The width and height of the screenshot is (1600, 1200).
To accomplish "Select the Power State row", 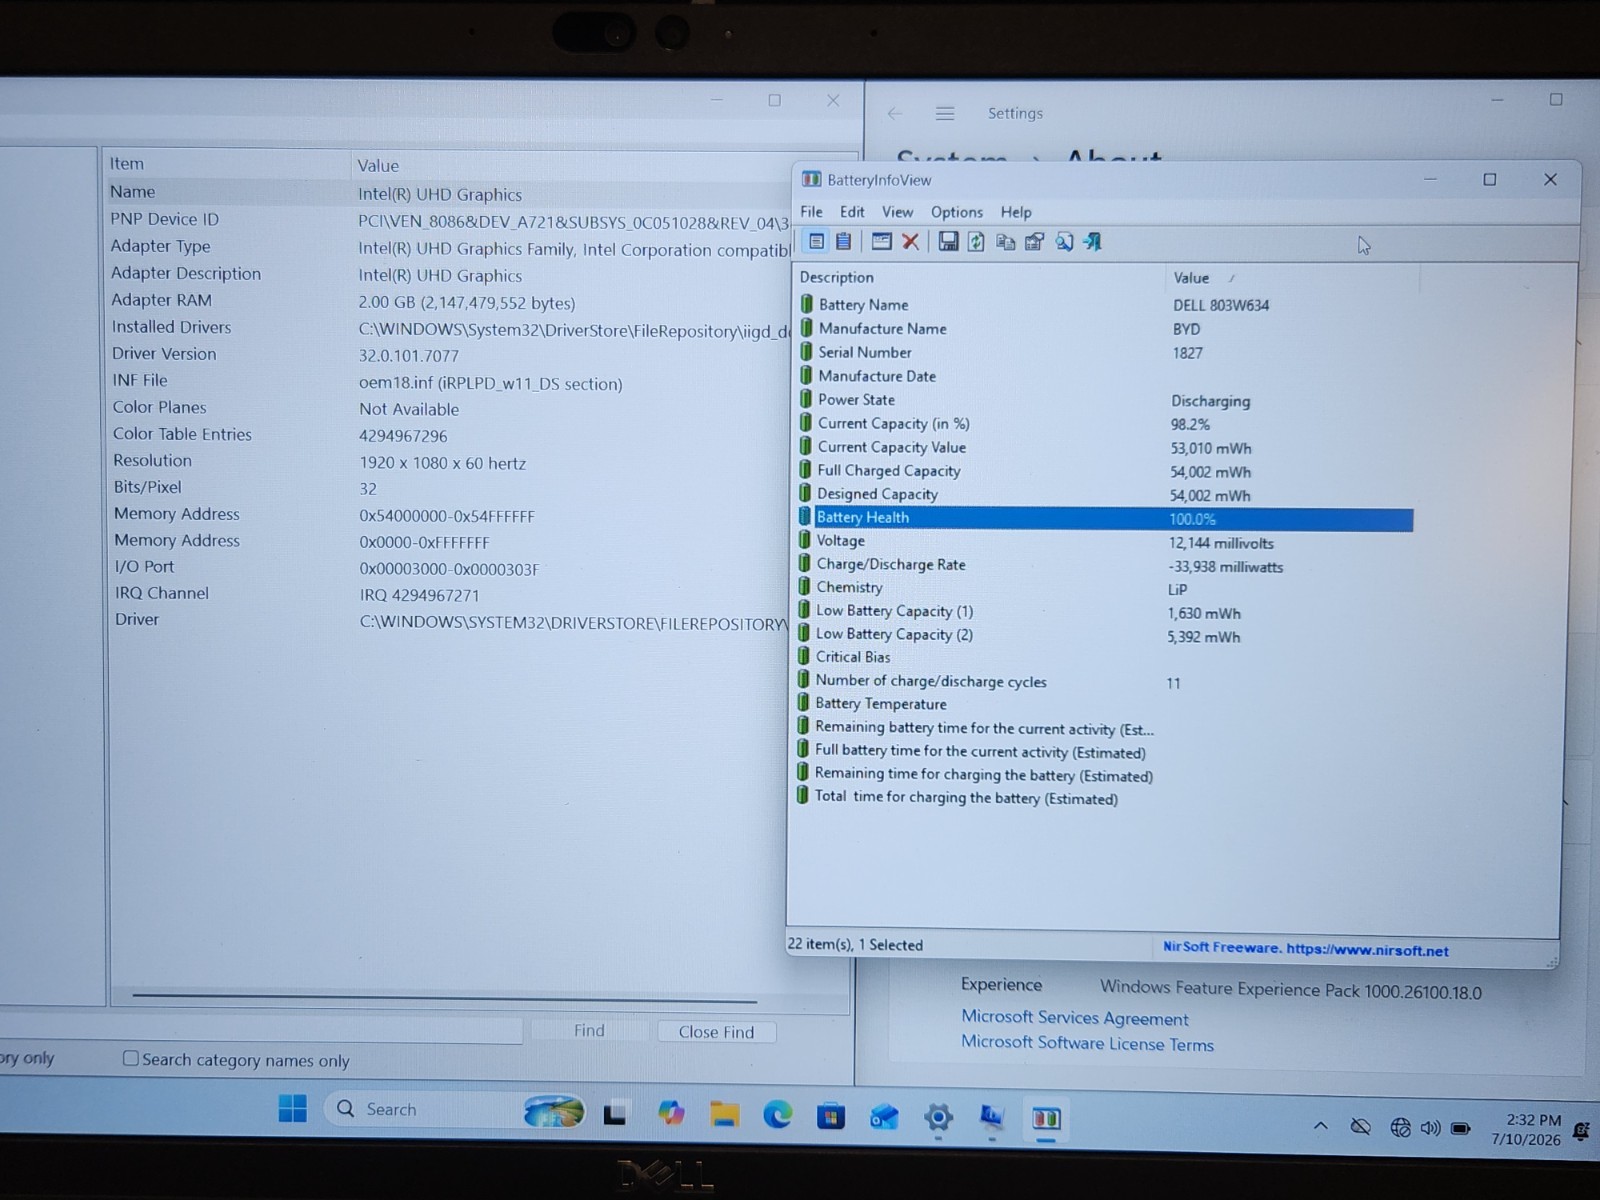I will 1105,400.
